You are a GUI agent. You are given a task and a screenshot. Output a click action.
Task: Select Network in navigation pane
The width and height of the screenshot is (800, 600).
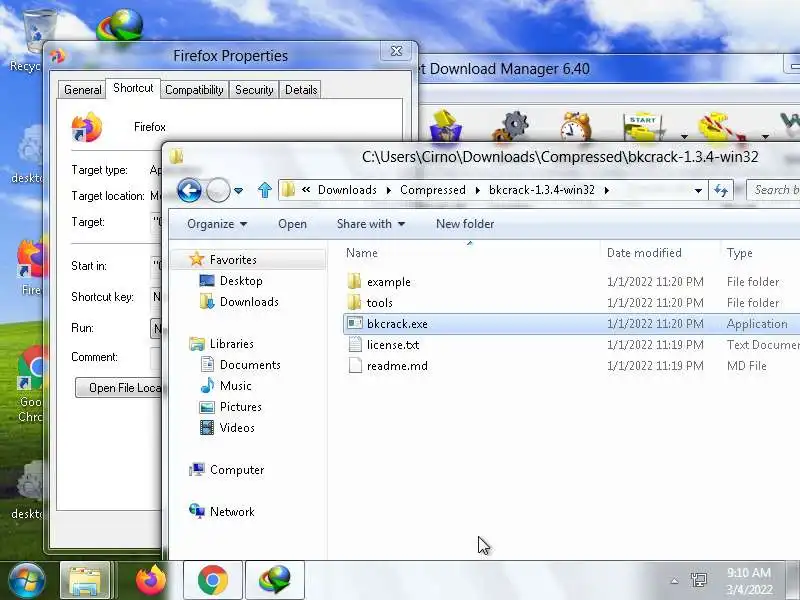tap(221, 512)
